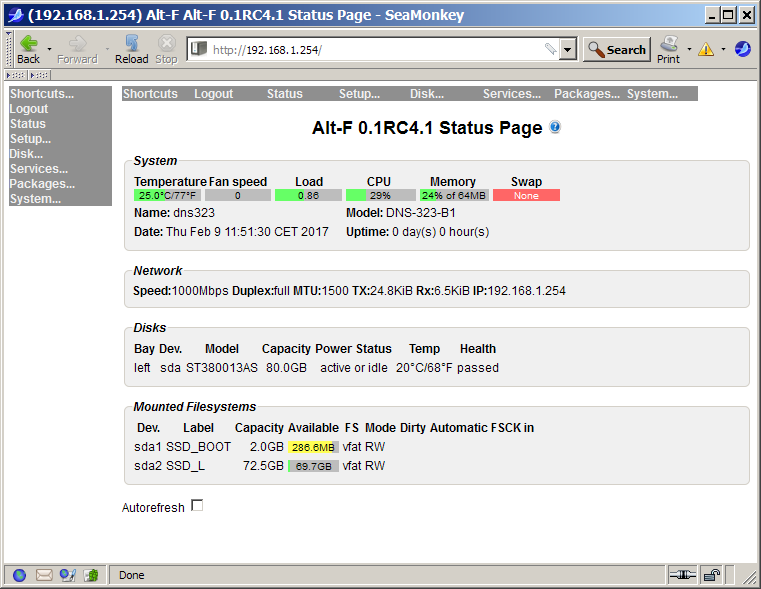Image resolution: width=761 pixels, height=589 pixels.
Task: Click the IP '192.168.1.254' text
Action: 527,291
